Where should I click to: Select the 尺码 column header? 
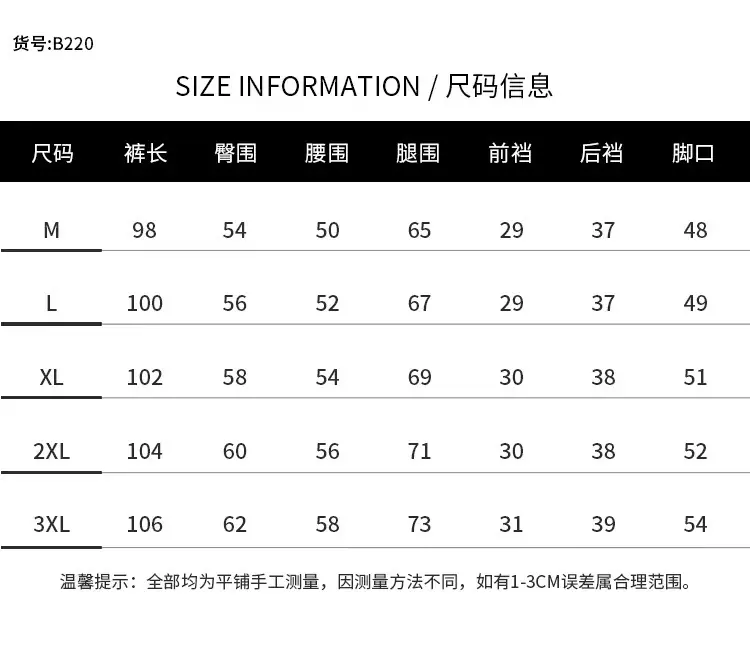pos(52,154)
